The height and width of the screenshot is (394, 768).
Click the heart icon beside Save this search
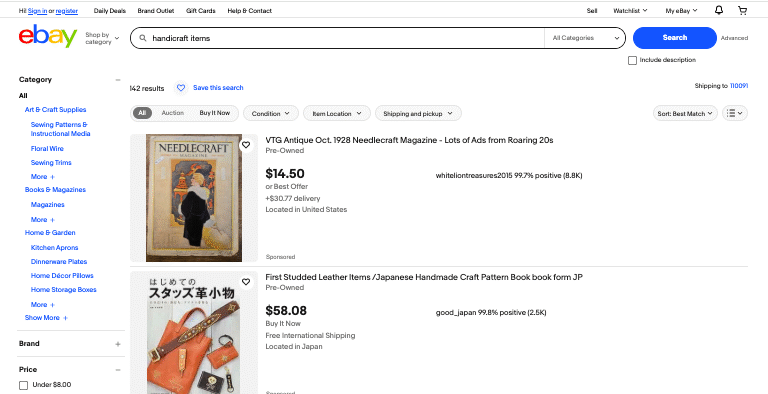[x=181, y=88]
